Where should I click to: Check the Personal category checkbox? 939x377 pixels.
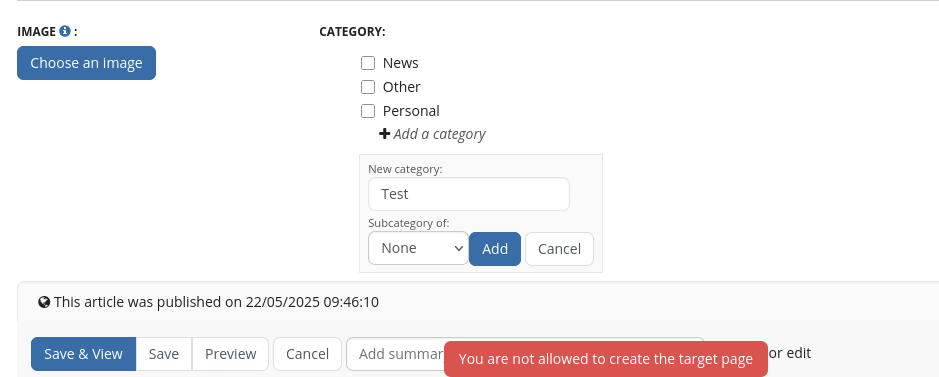pos(368,111)
